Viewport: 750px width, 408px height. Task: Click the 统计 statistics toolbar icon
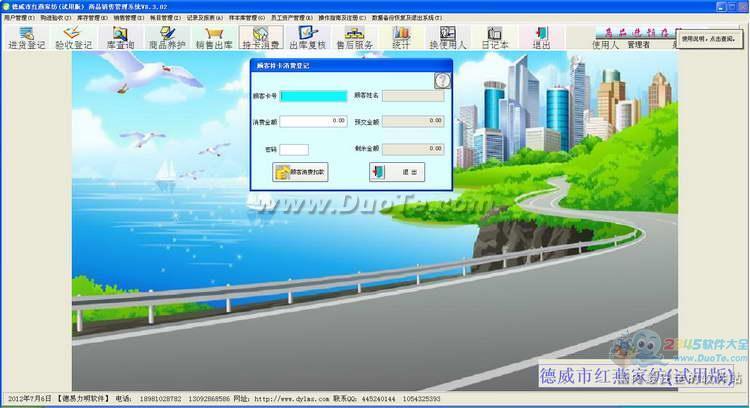pos(401,38)
